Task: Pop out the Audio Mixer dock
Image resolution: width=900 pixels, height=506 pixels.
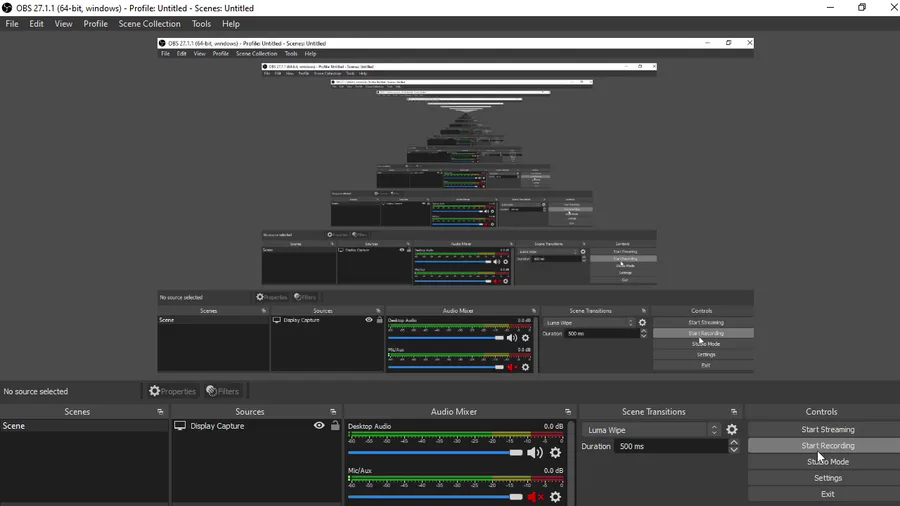Action: [x=568, y=412]
